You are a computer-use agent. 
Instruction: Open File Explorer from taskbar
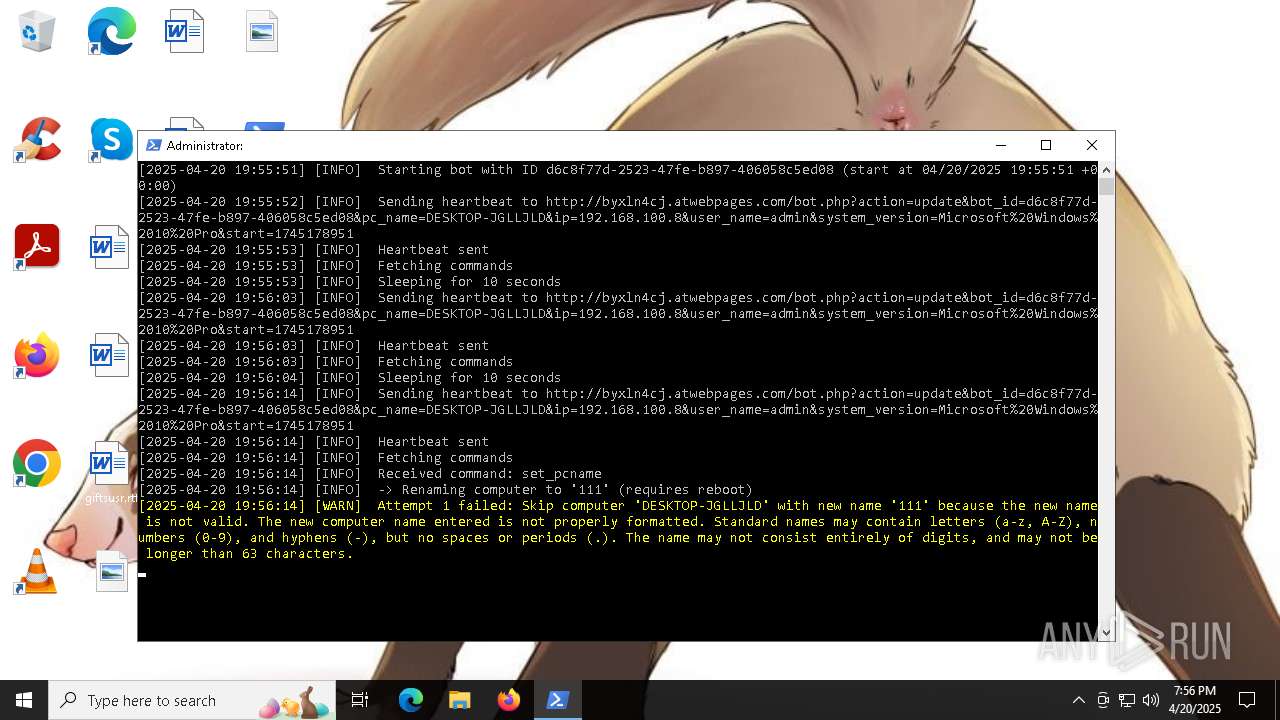coord(460,700)
